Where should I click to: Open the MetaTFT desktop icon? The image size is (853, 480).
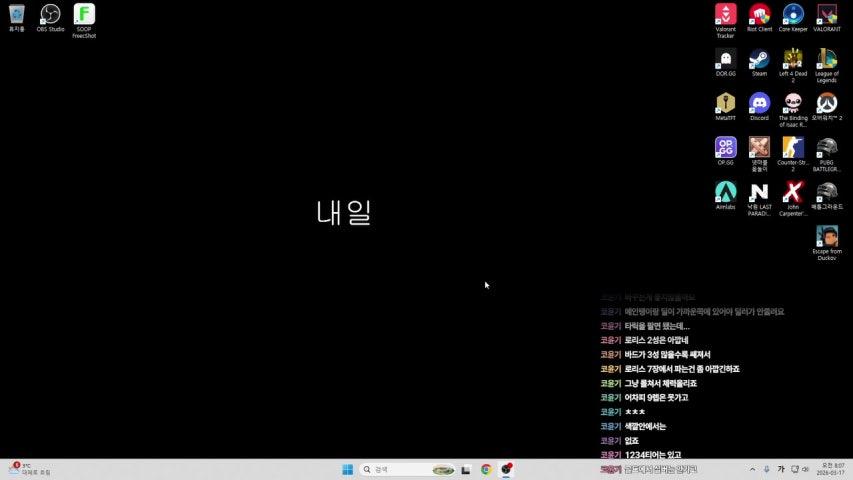point(726,103)
